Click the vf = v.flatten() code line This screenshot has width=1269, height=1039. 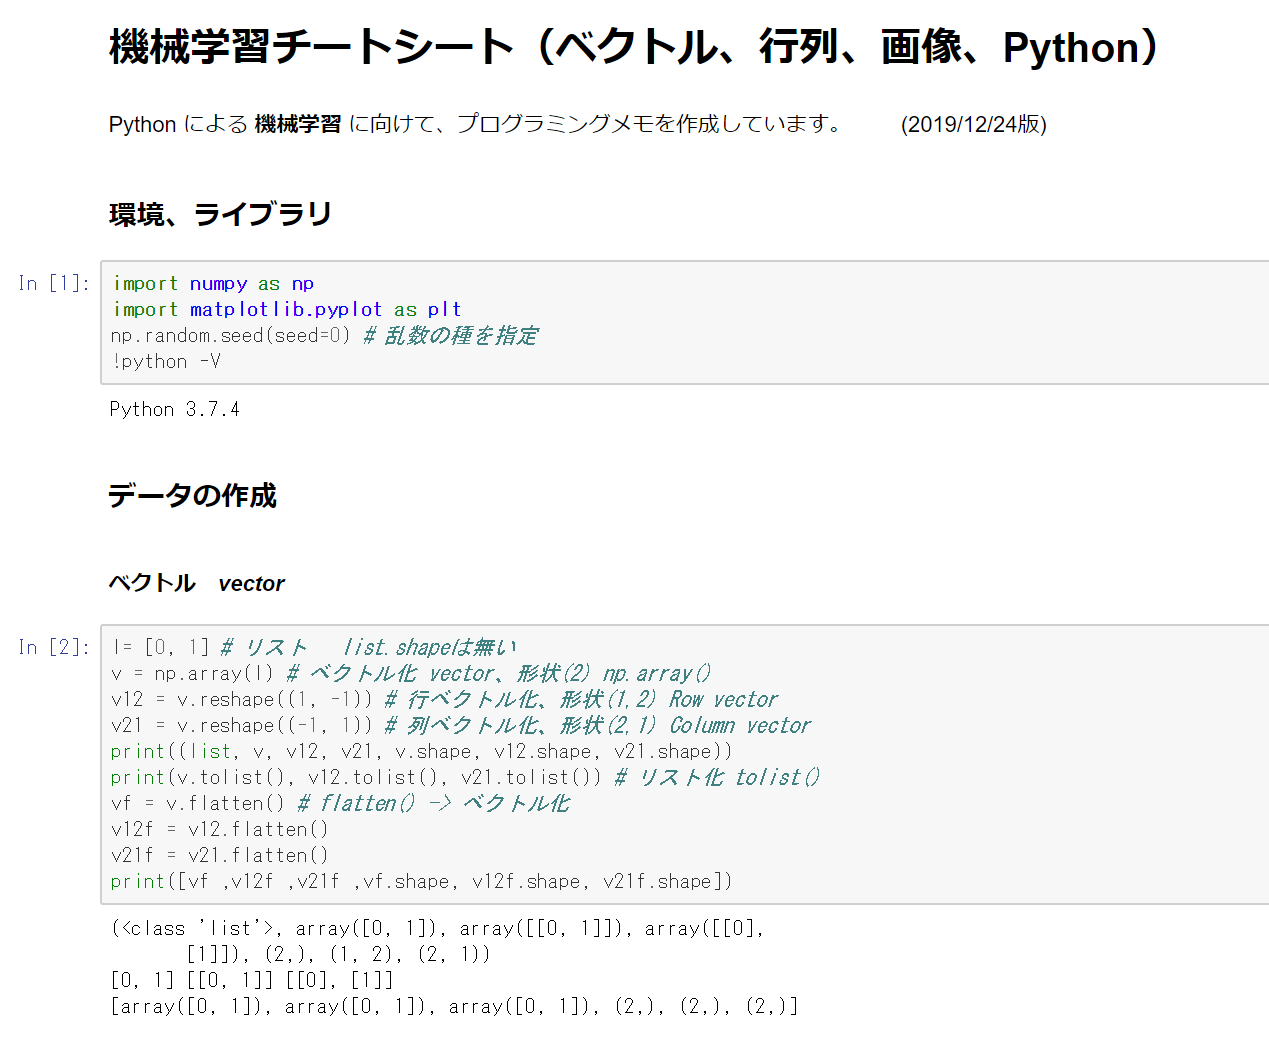coord(197,803)
